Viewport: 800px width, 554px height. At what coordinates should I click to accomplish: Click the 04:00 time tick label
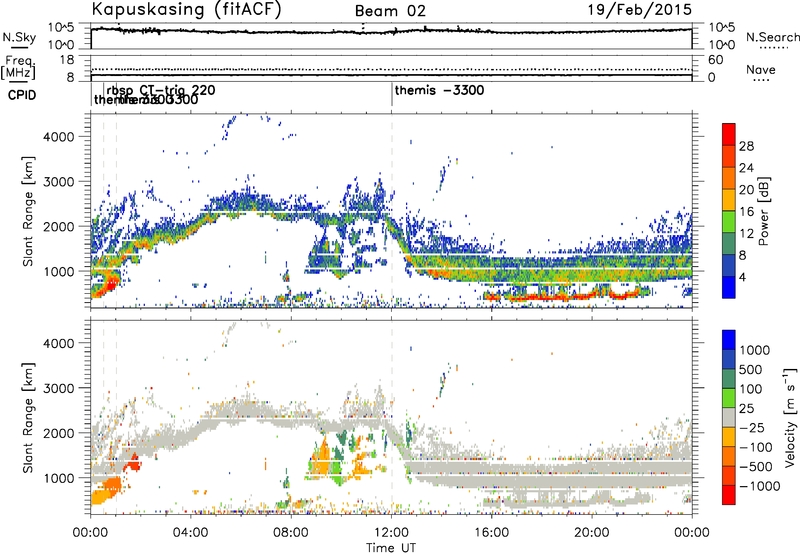coord(191,533)
